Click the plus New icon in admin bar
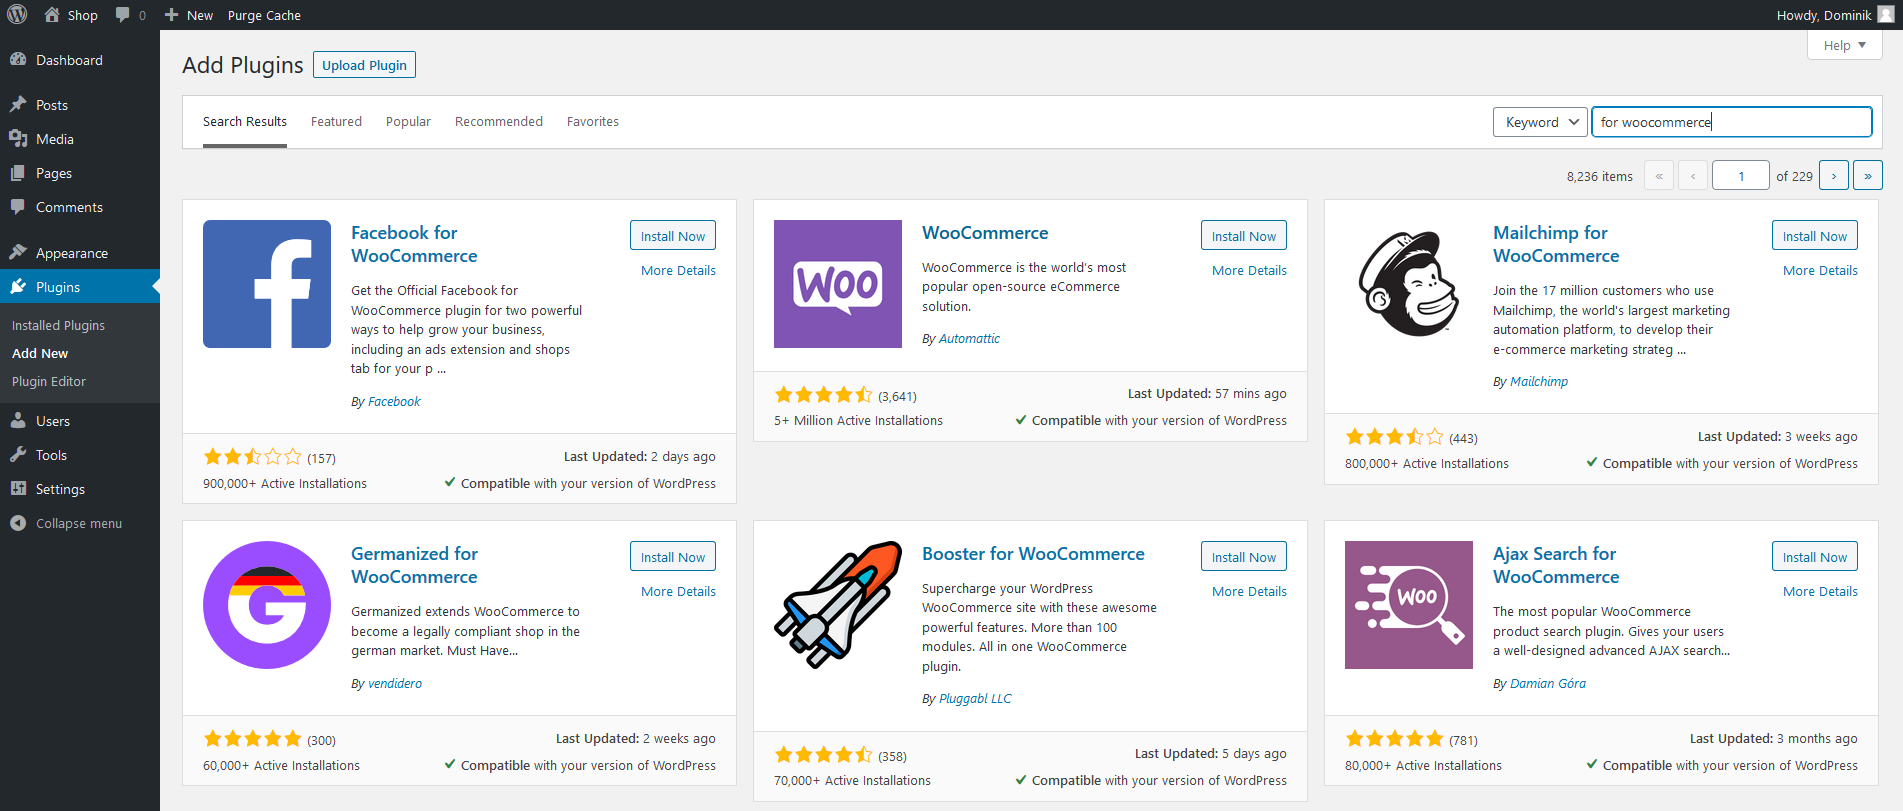Screen dimensions: 1903x811 171,15
